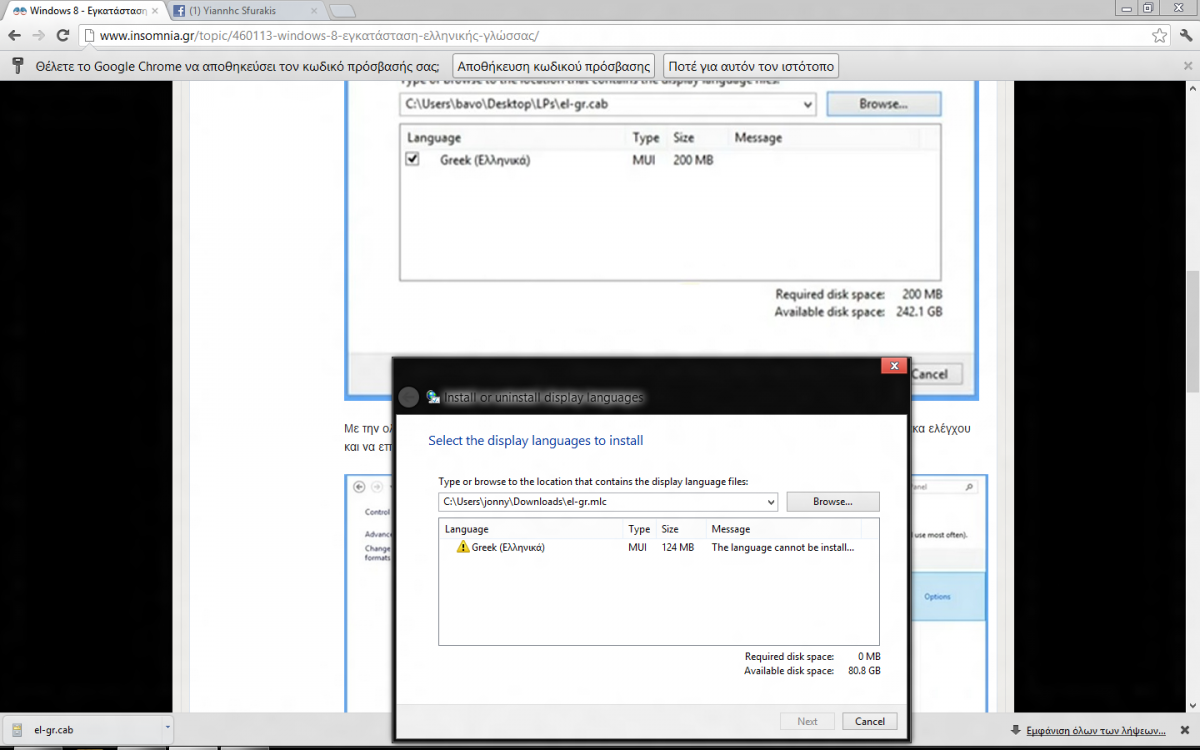Open the el-gr.cab download options arrow

coord(166,729)
